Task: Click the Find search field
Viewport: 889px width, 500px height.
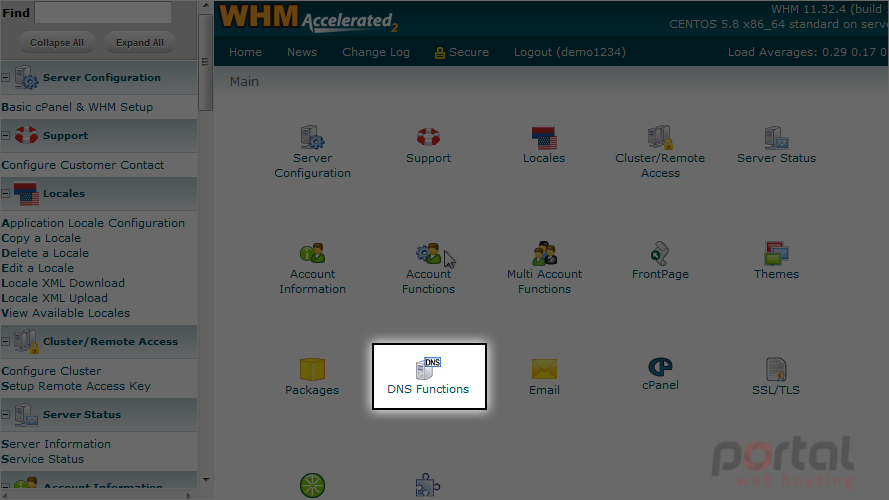Action: (103, 12)
